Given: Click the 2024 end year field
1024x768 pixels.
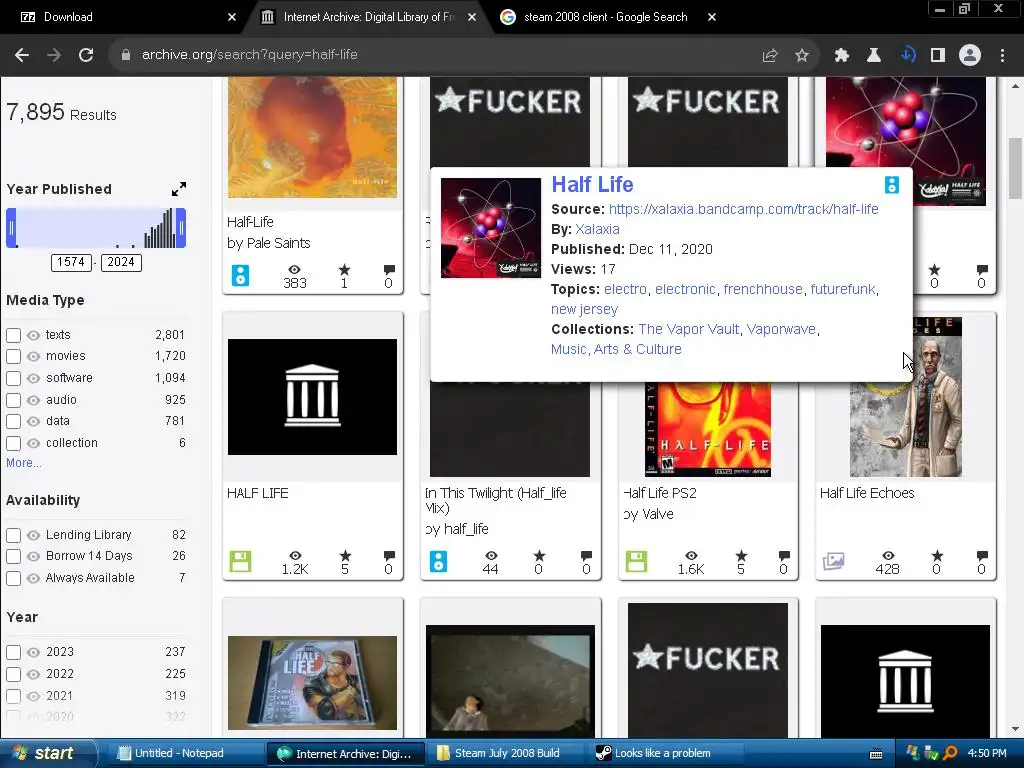Looking at the screenshot, I should 121,263.
